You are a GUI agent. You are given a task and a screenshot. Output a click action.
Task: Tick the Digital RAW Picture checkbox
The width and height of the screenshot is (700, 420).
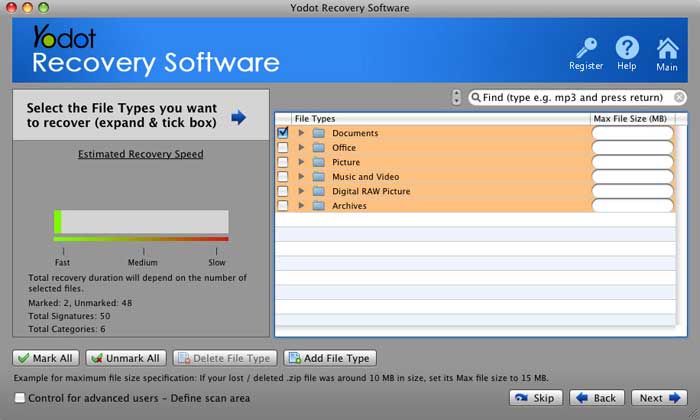283,191
